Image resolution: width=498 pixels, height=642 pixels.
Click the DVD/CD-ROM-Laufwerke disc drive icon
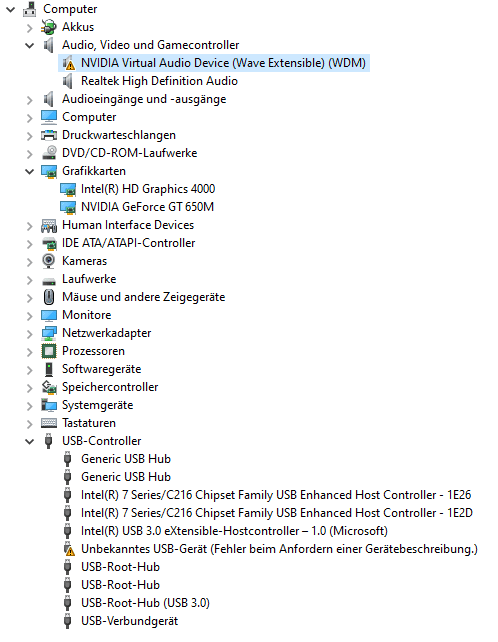[49, 153]
